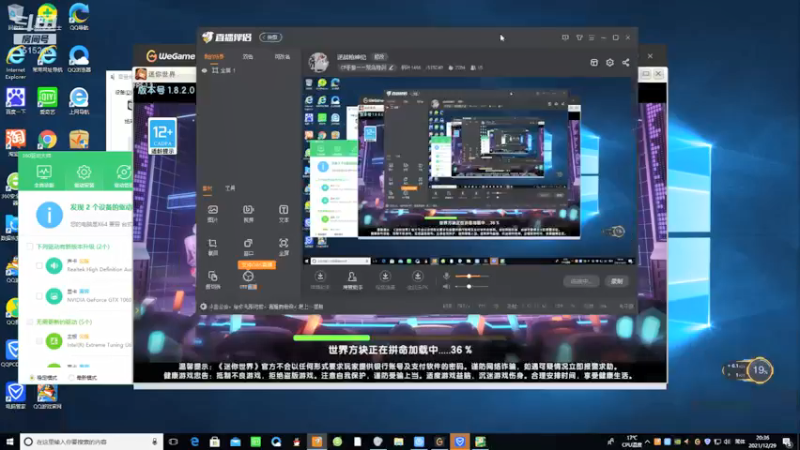The image size is (800, 450).
Task: Switch to the third top-left streaming tab
Action: [282, 57]
